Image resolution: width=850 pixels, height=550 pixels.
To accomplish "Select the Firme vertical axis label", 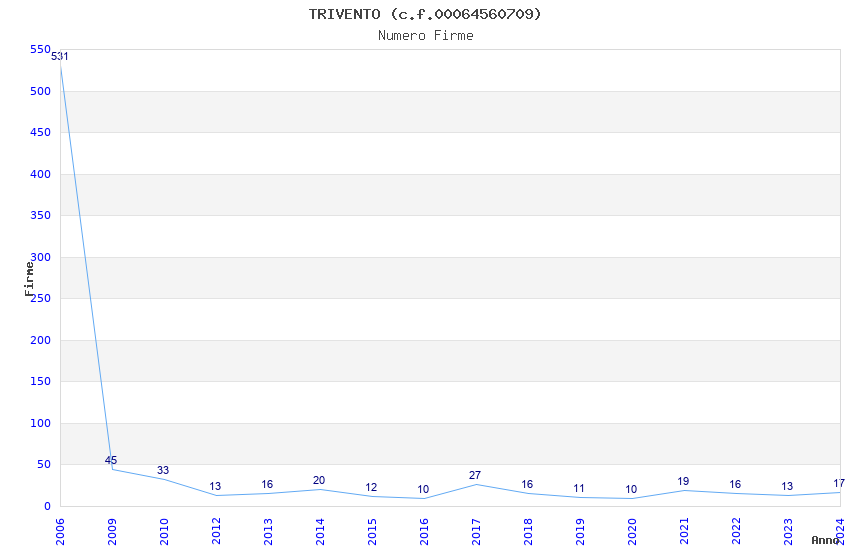I will click(x=29, y=279).
